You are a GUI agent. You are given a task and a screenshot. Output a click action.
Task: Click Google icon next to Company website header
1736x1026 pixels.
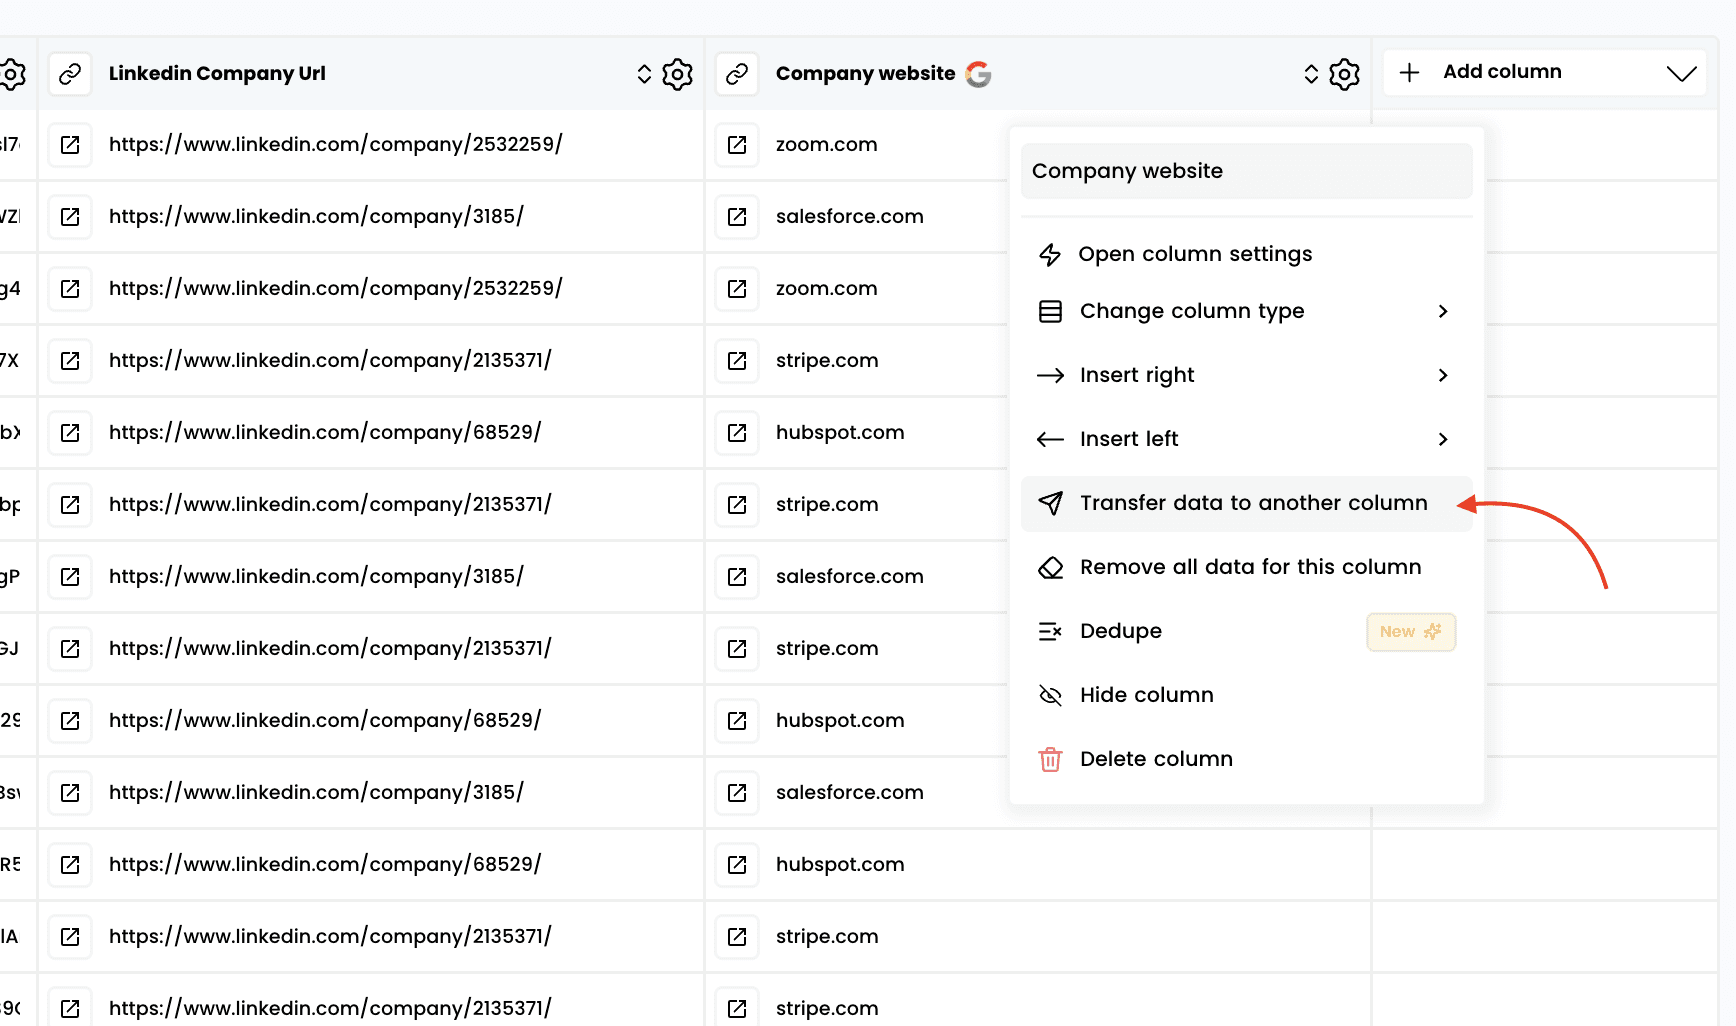coord(979,74)
